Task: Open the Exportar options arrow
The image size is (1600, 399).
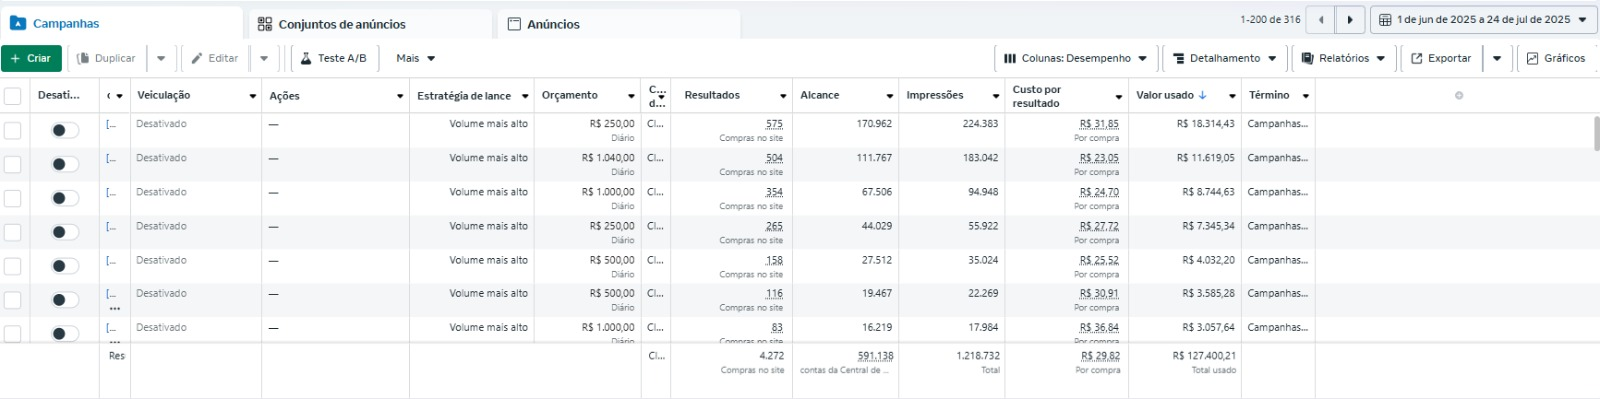Action: pyautogui.click(x=1497, y=58)
